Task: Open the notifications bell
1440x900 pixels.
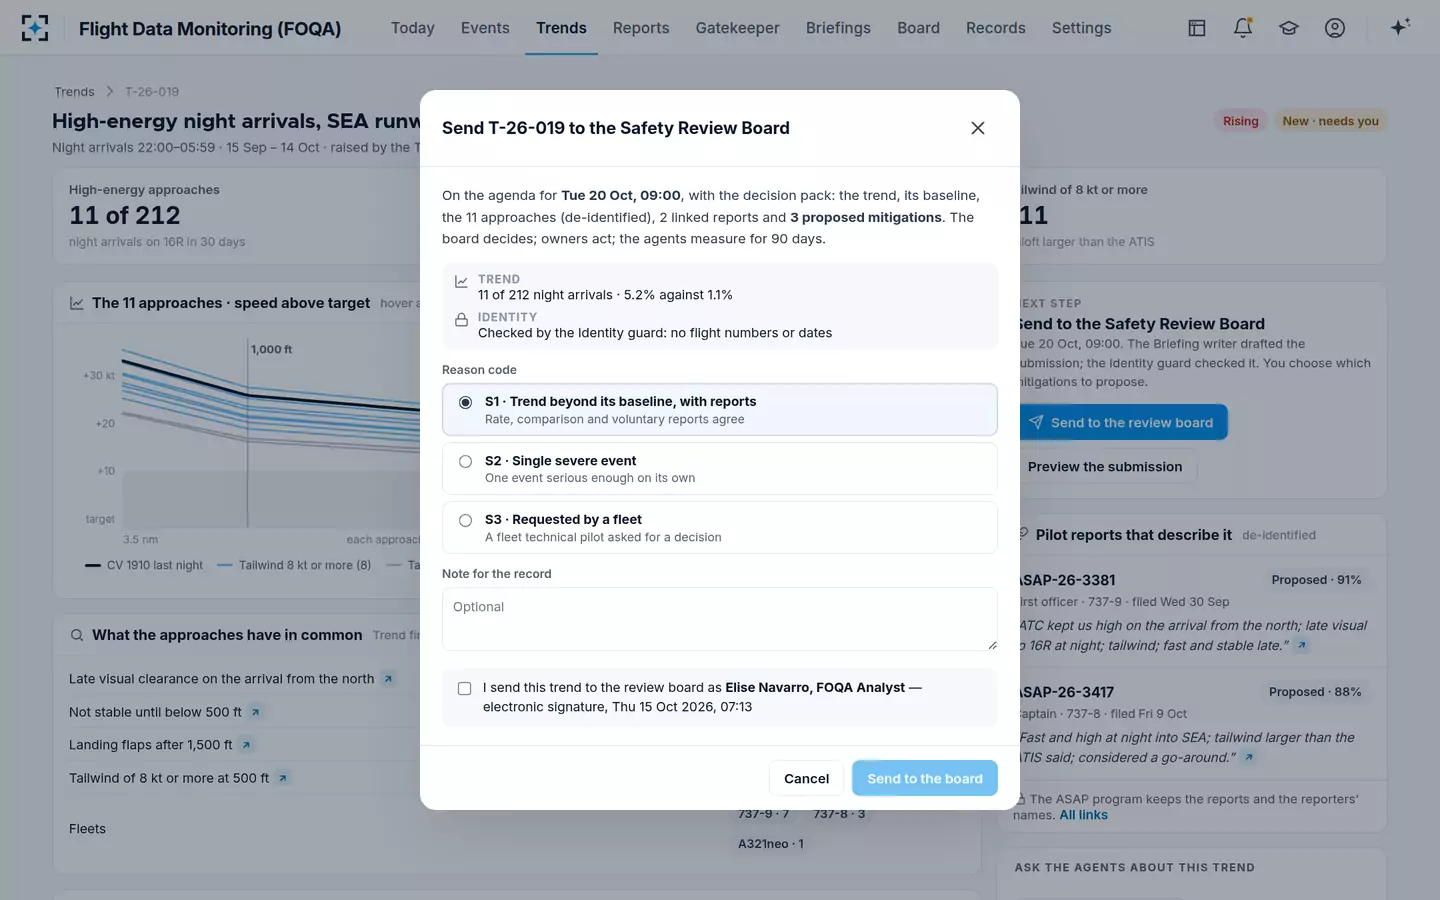Action: [x=1243, y=28]
